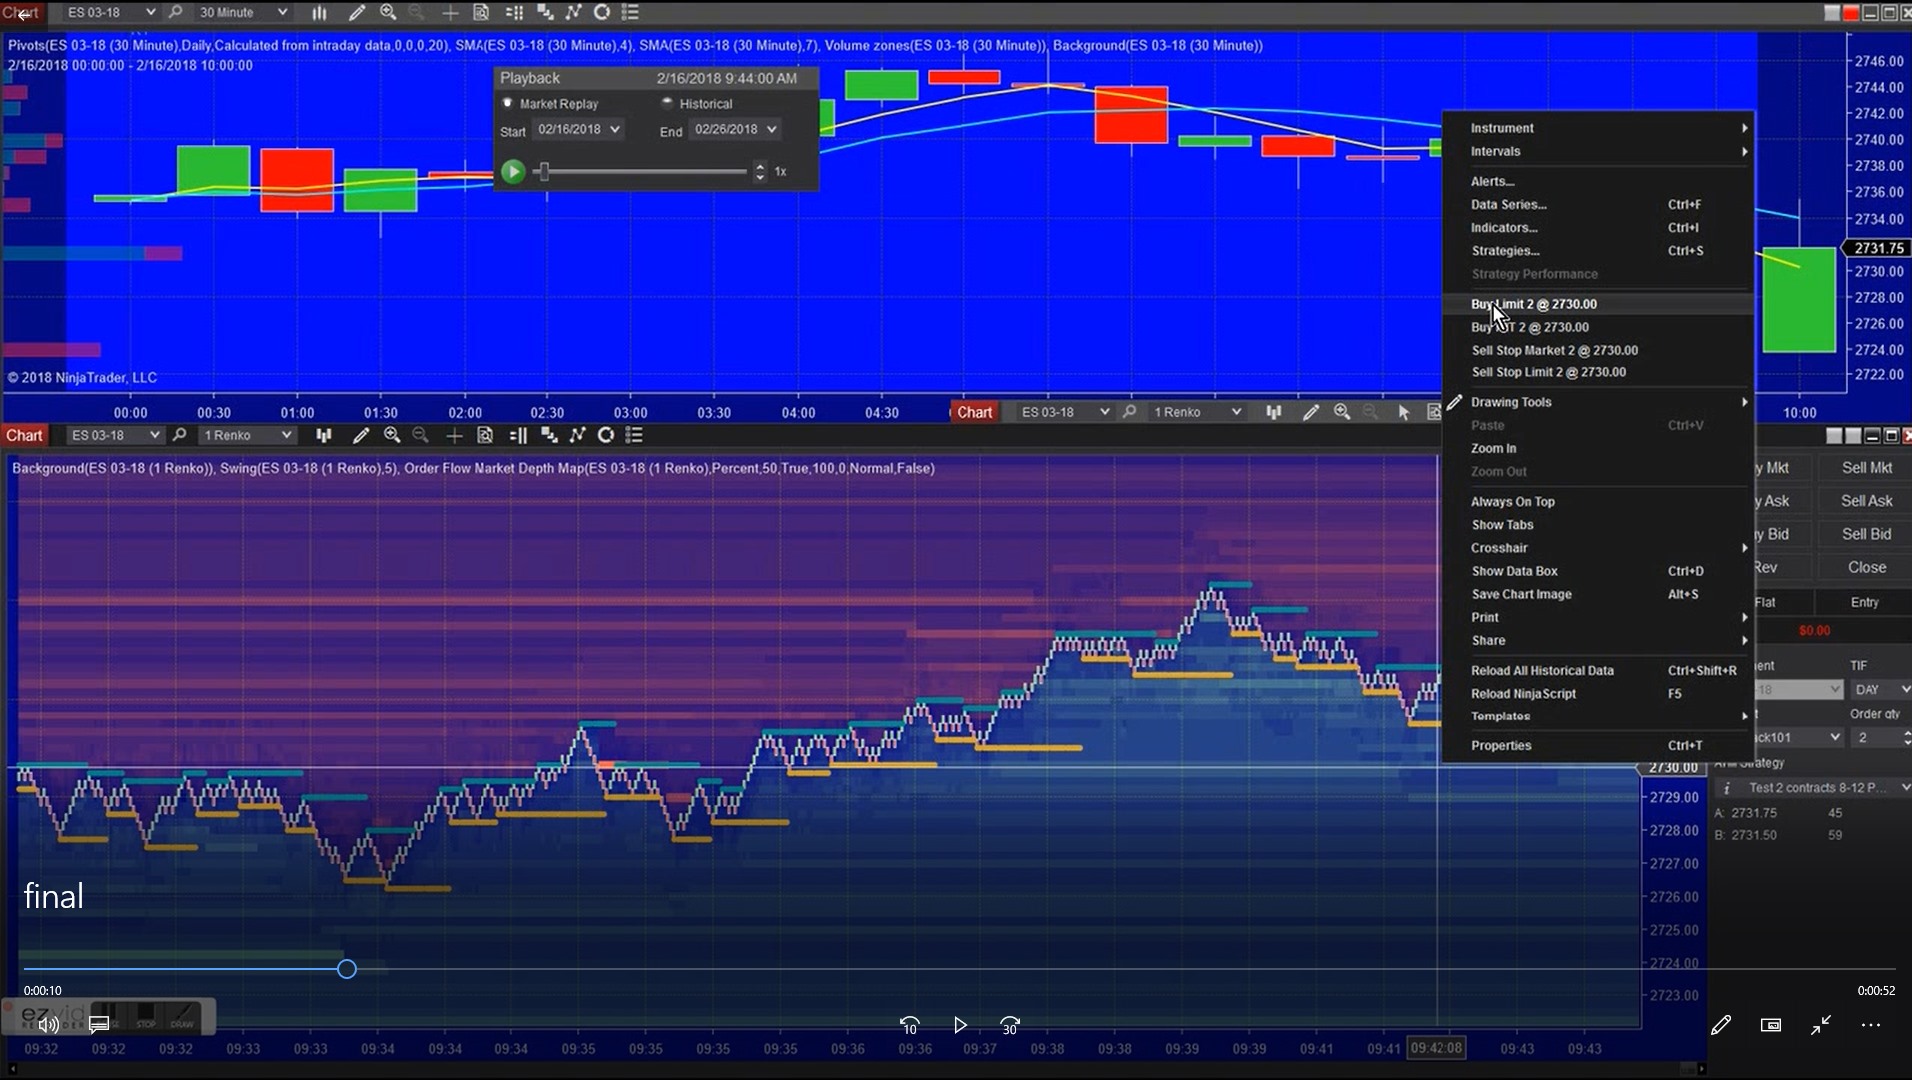Click the Sell Ask button
Screen dimensions: 1912x1080
[x=1866, y=501]
